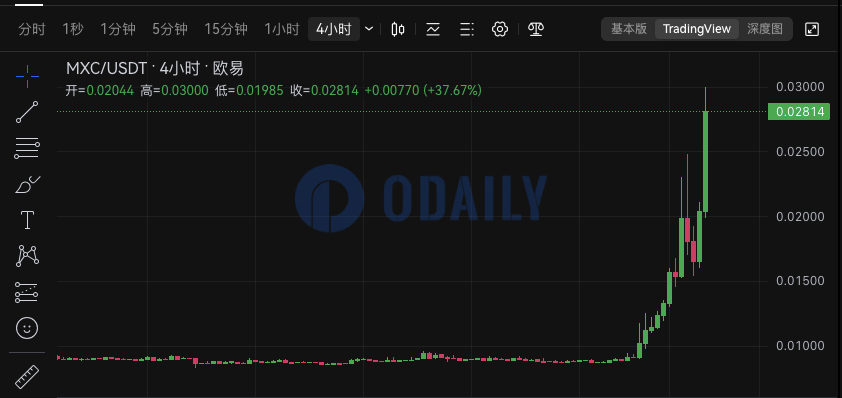Switch to 分时 time-sharing view
This screenshot has height=398, width=842.
tap(32, 29)
